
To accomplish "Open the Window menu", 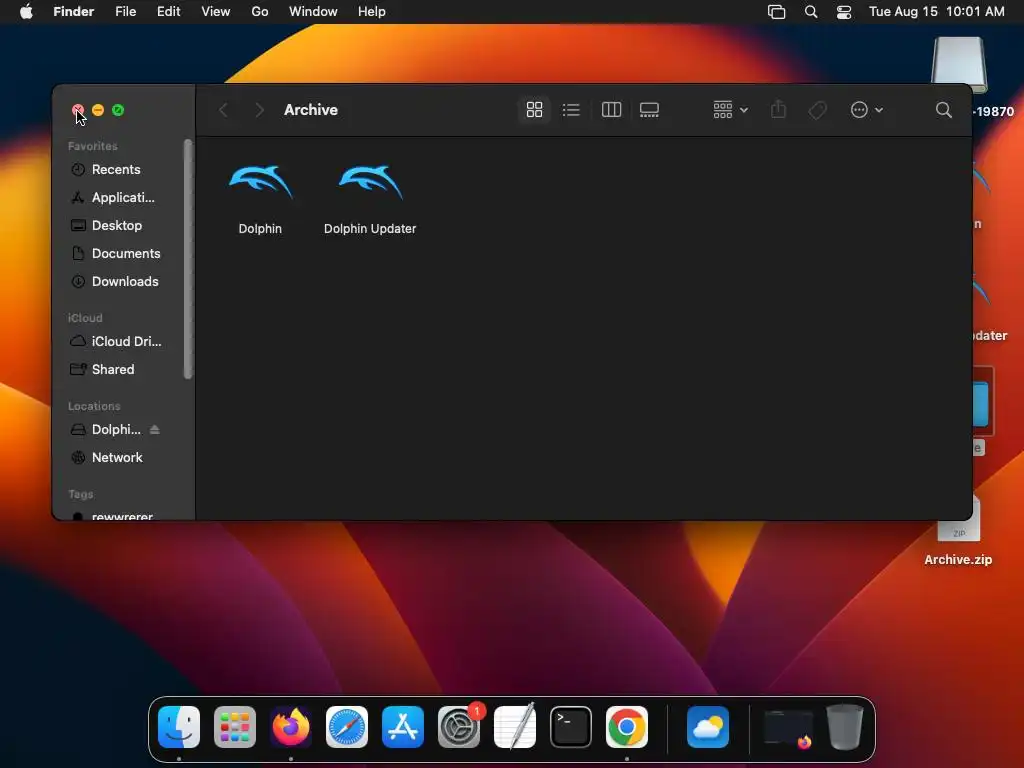I will coord(313,12).
